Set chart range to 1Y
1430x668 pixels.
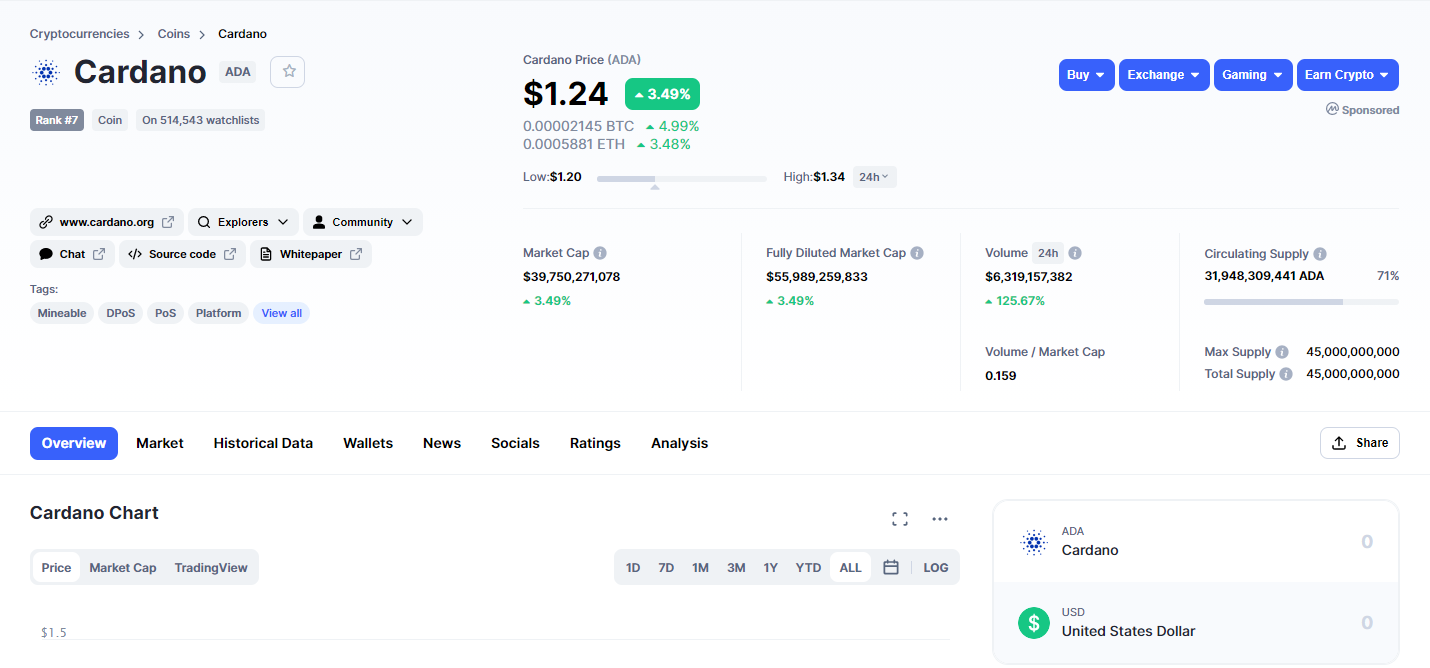pyautogui.click(x=771, y=567)
